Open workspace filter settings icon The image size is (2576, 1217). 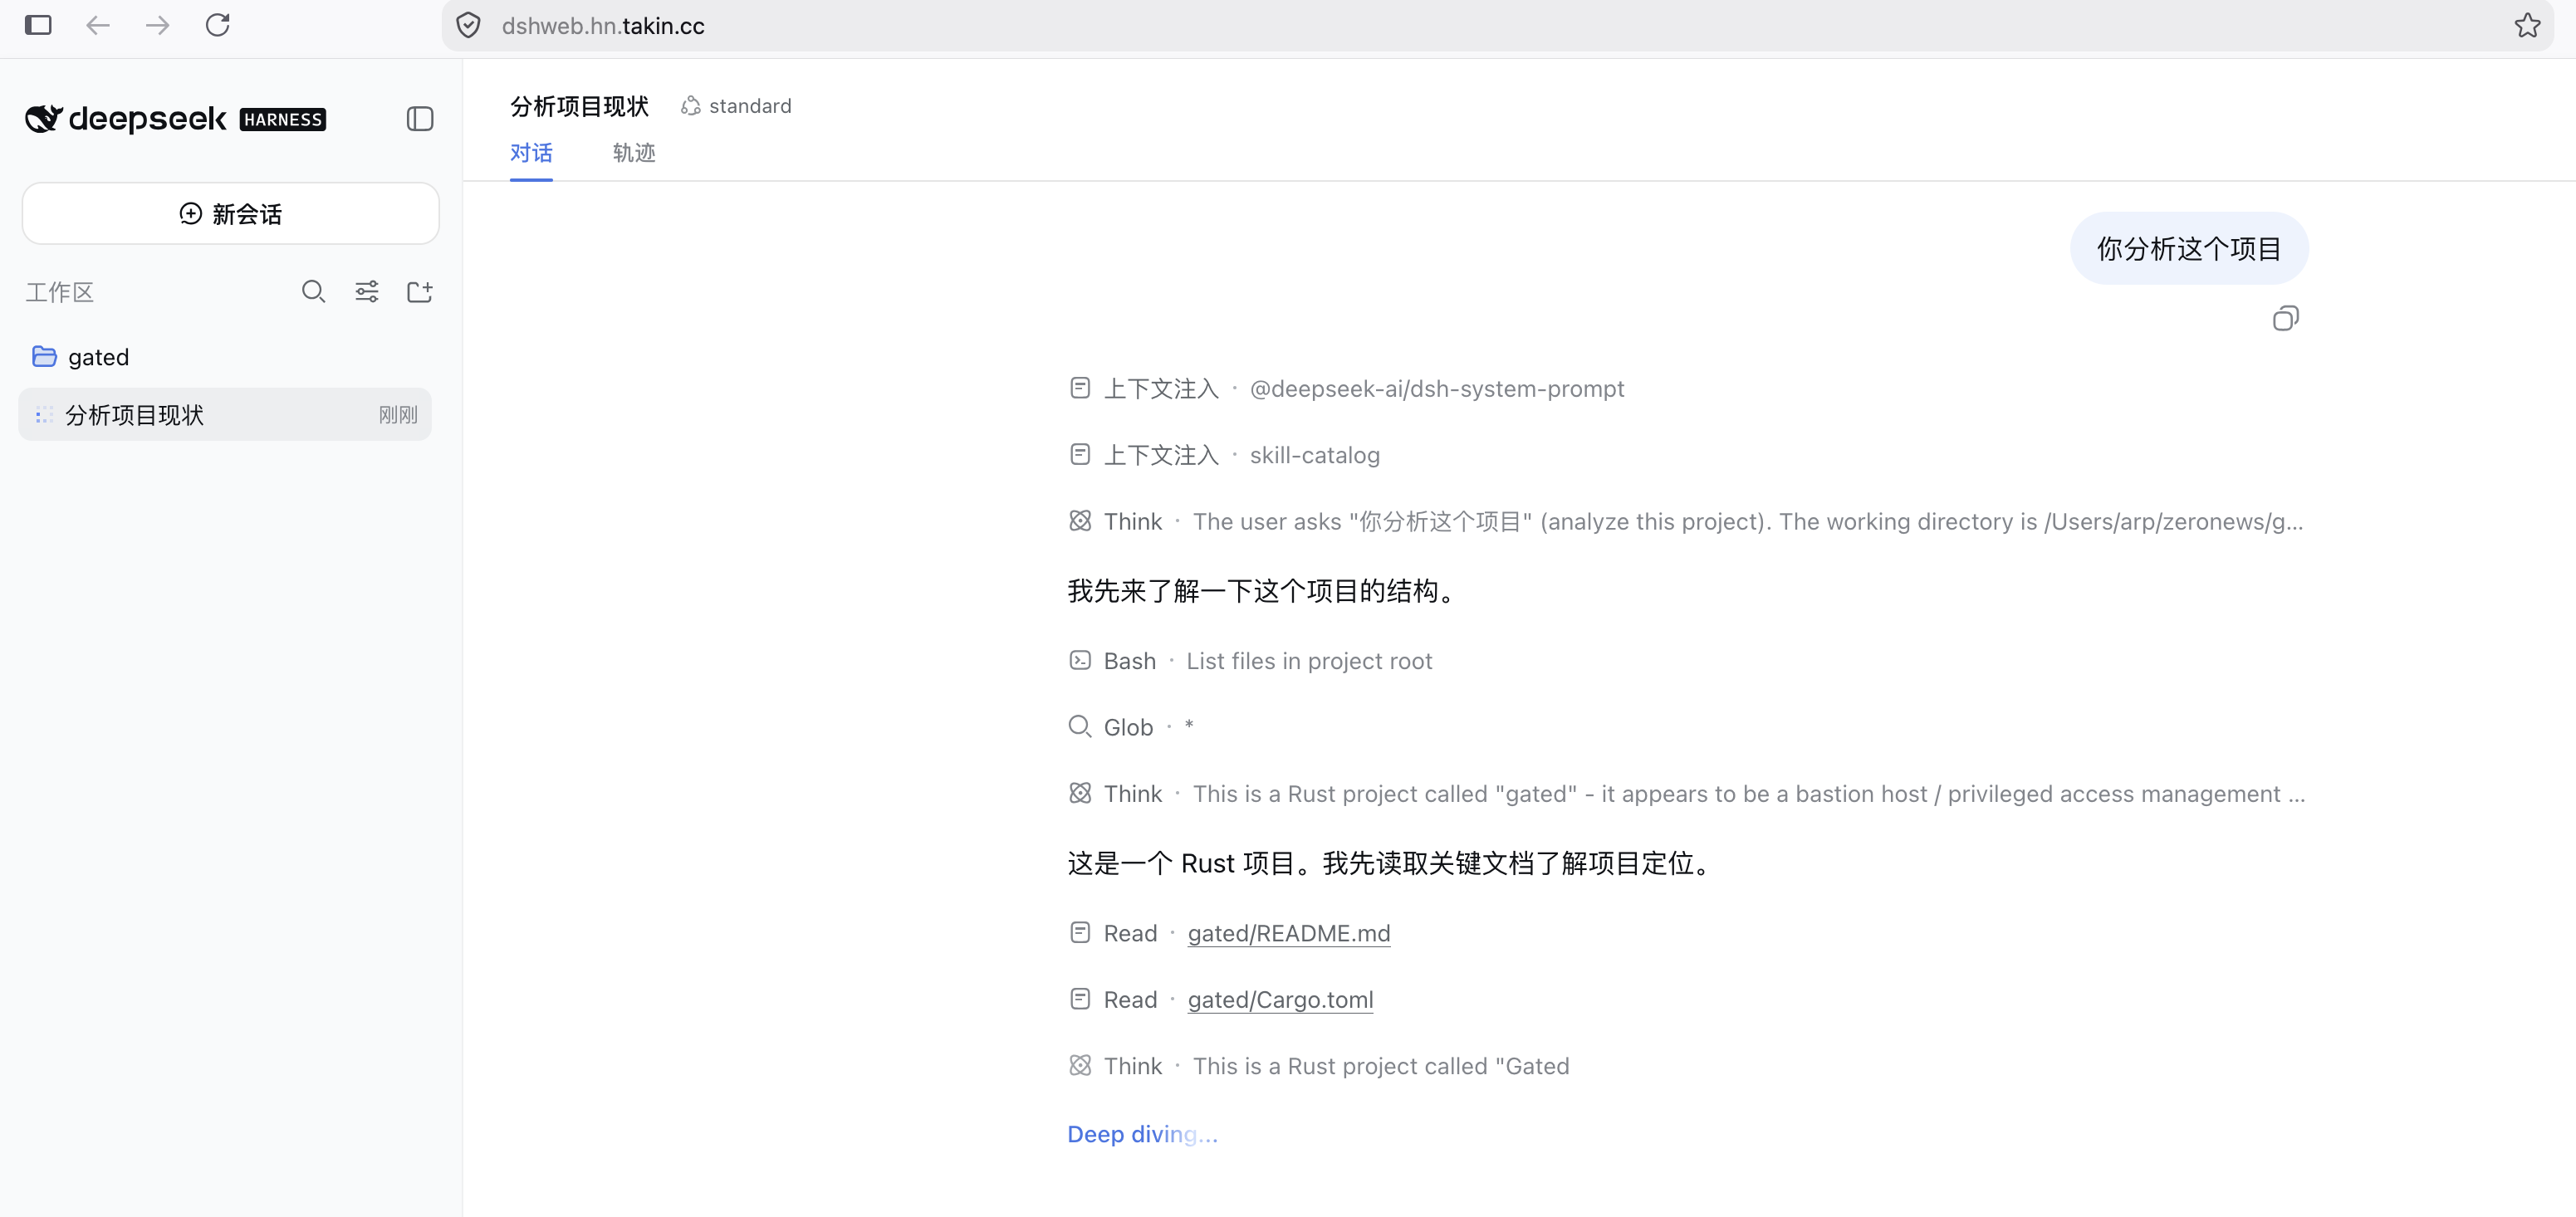(367, 292)
